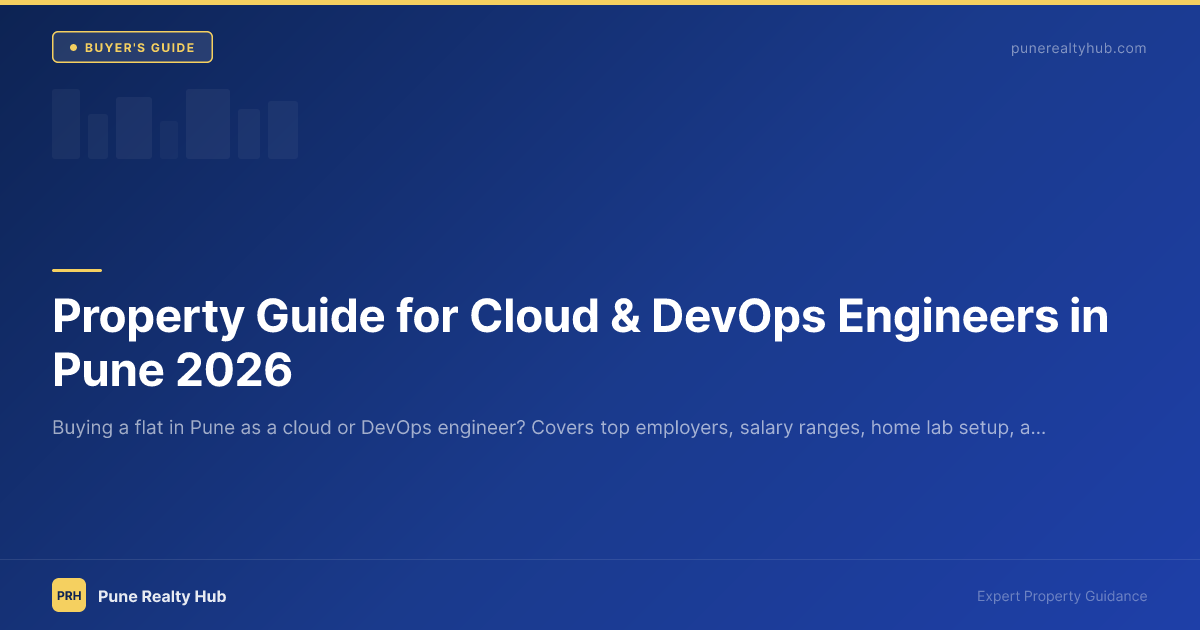
Task: Click the third bar of the bar chart
Action: tap(134, 128)
